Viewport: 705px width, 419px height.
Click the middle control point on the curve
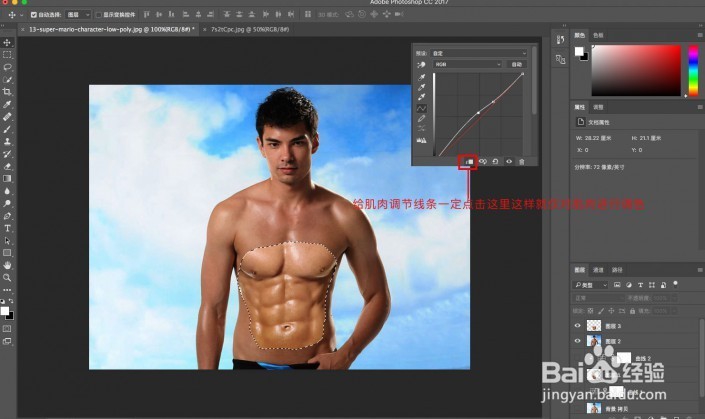(x=478, y=112)
